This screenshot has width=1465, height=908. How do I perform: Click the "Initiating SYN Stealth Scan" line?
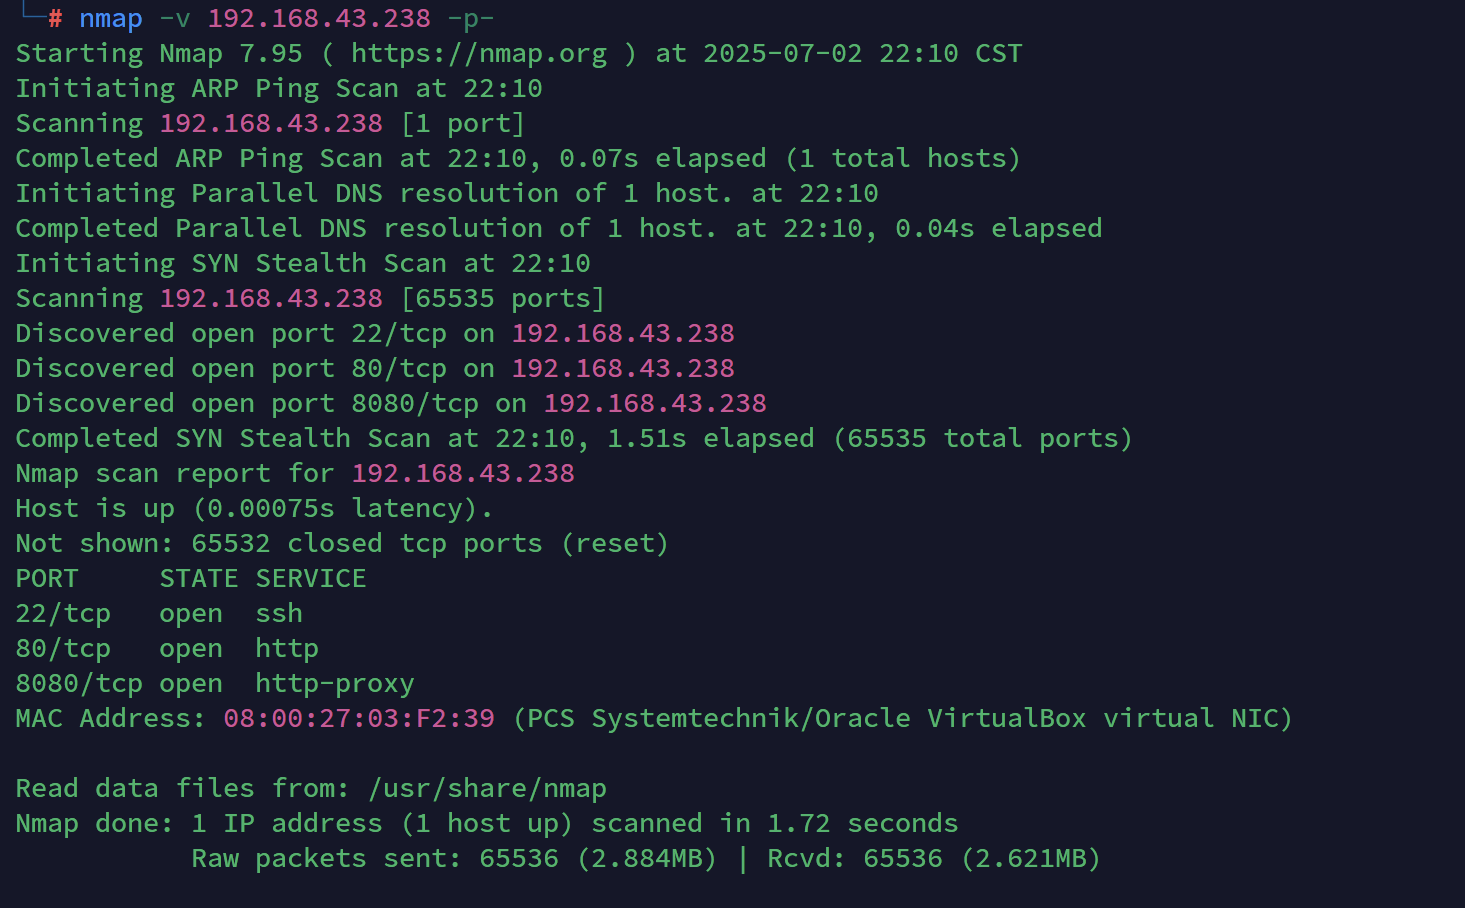[x=302, y=264]
